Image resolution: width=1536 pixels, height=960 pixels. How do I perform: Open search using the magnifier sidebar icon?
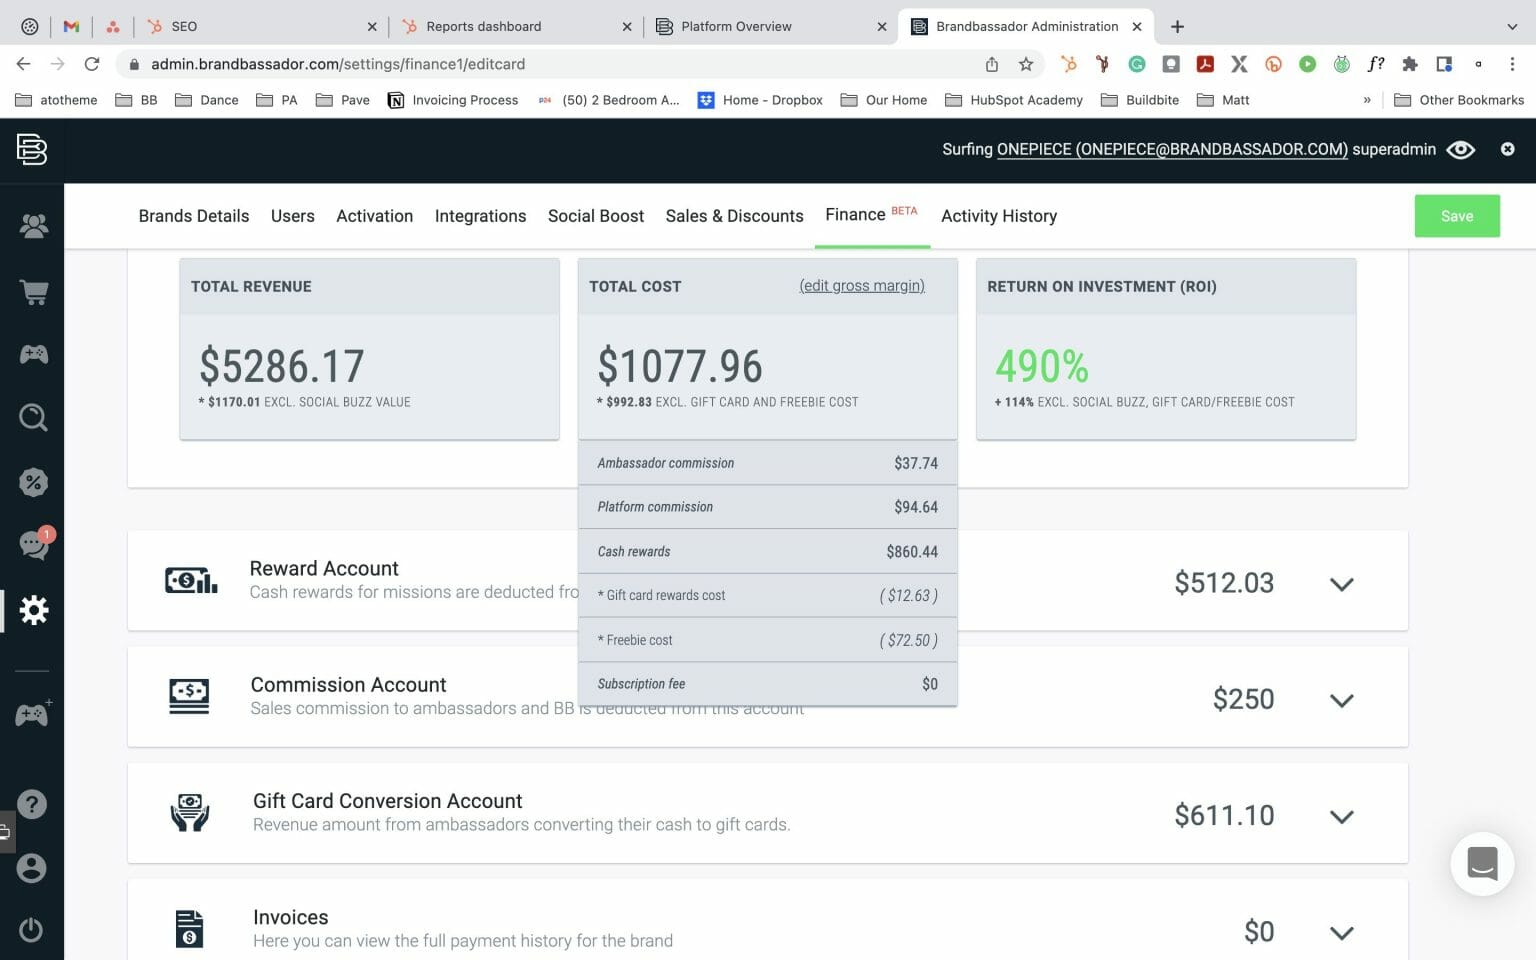[33, 417]
